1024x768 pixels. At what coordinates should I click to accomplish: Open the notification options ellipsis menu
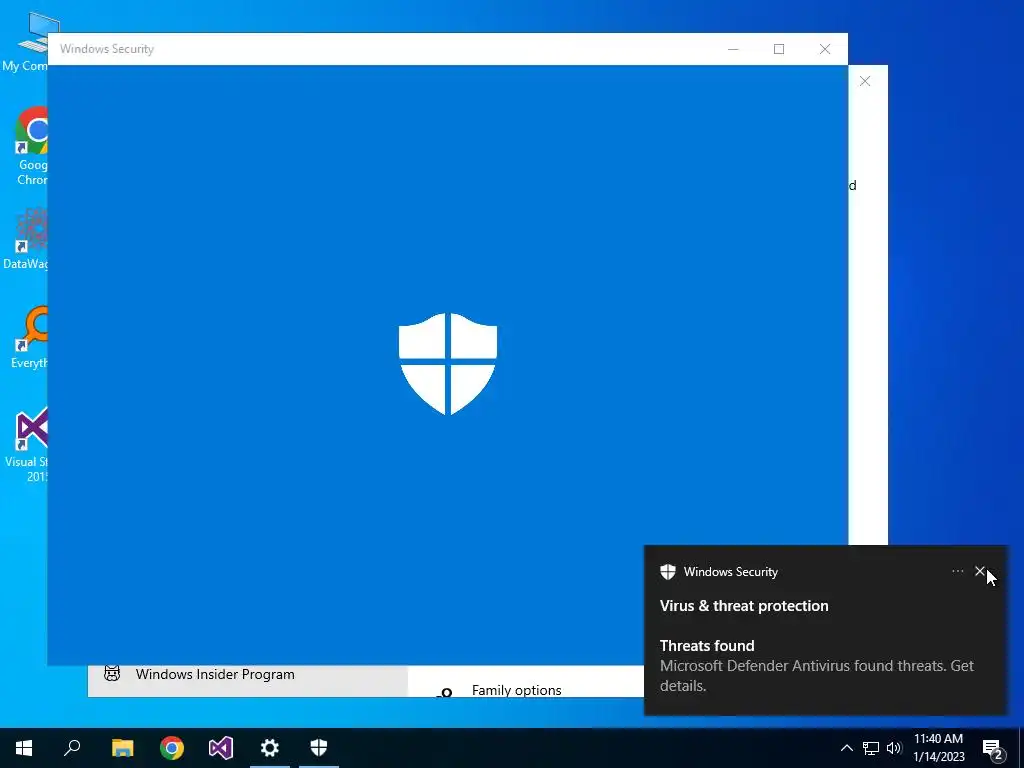tap(957, 571)
